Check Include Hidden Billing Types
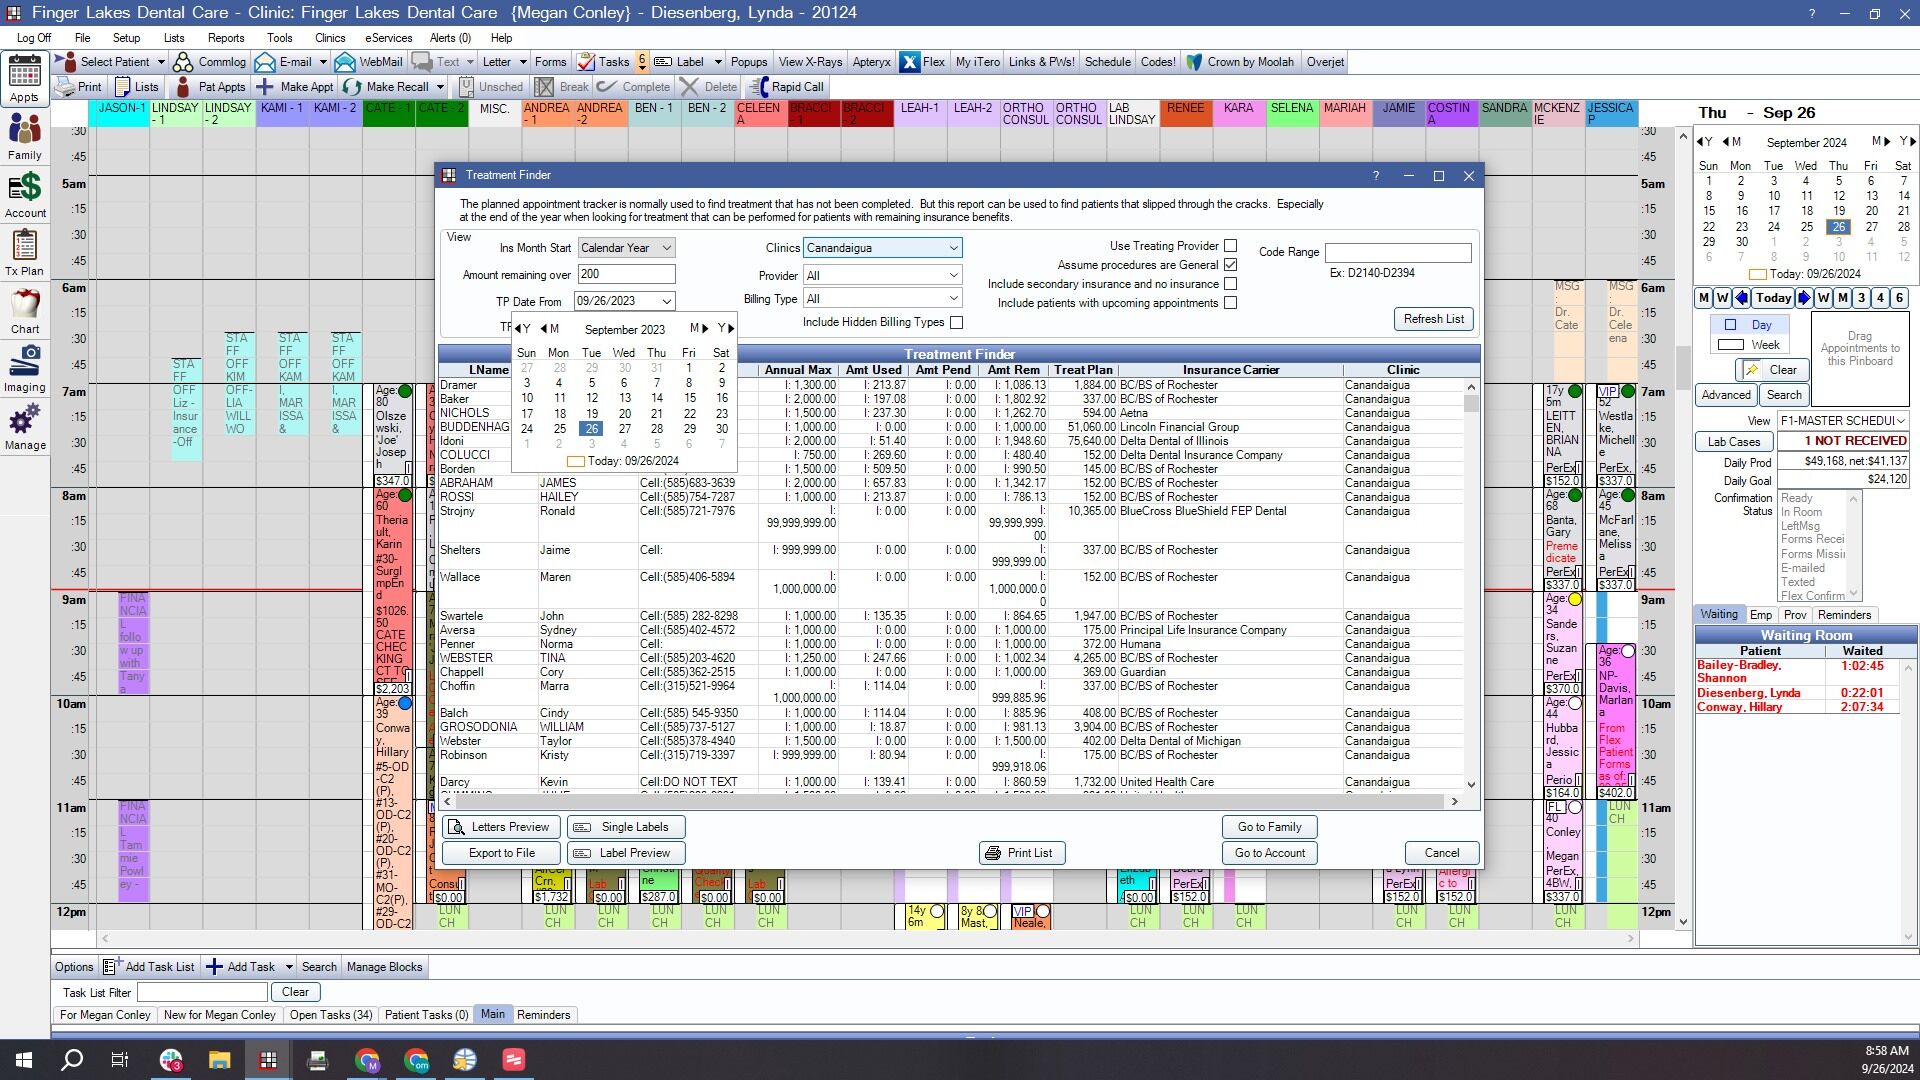 pyautogui.click(x=957, y=322)
